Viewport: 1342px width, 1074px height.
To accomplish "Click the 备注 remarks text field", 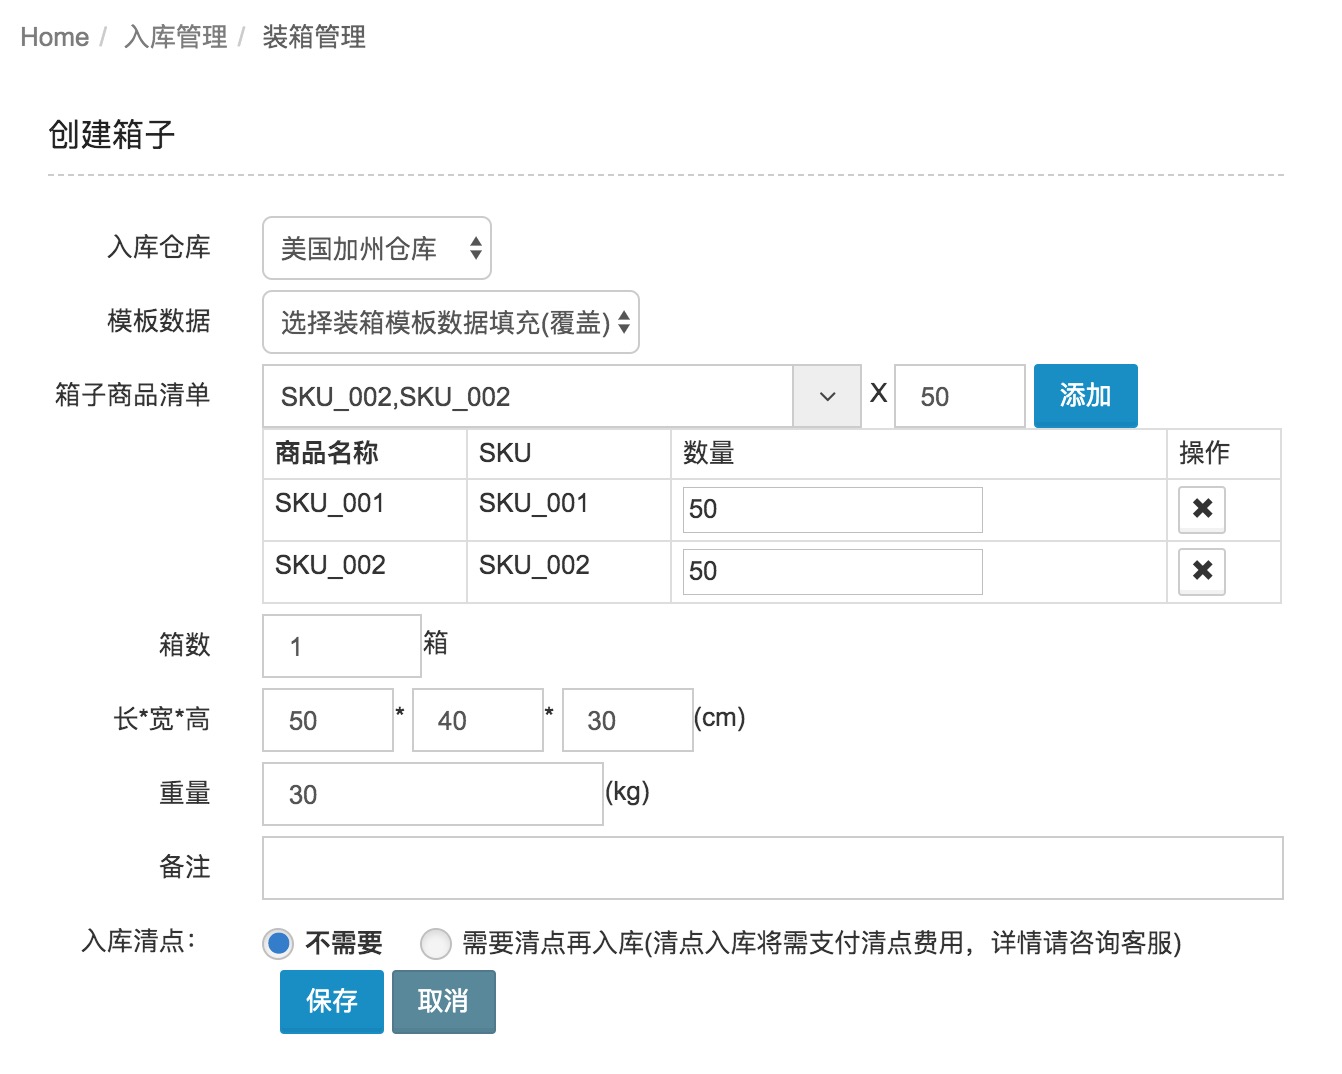I will coord(772,868).
